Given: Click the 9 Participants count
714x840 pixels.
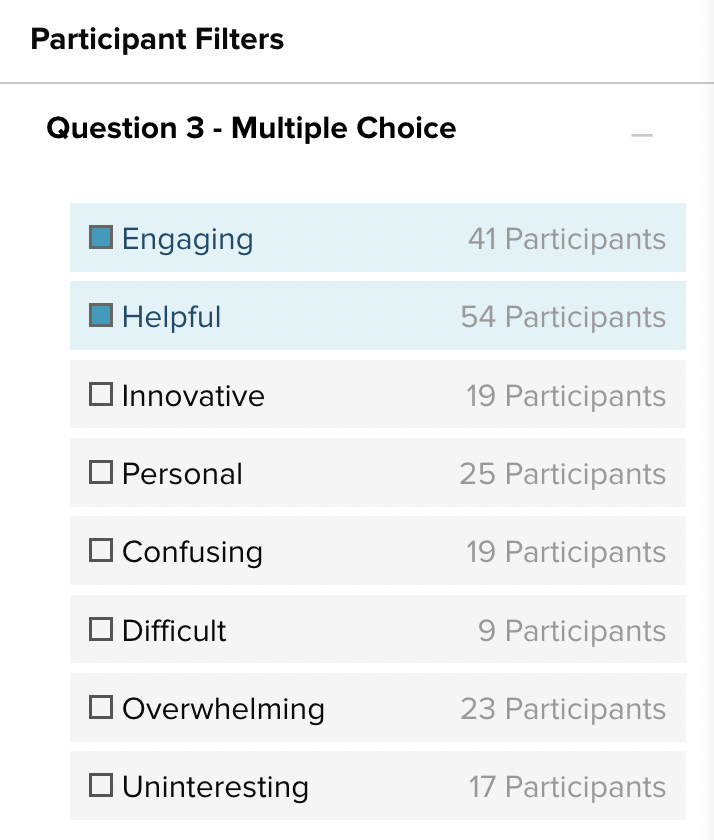Looking at the screenshot, I should (571, 631).
